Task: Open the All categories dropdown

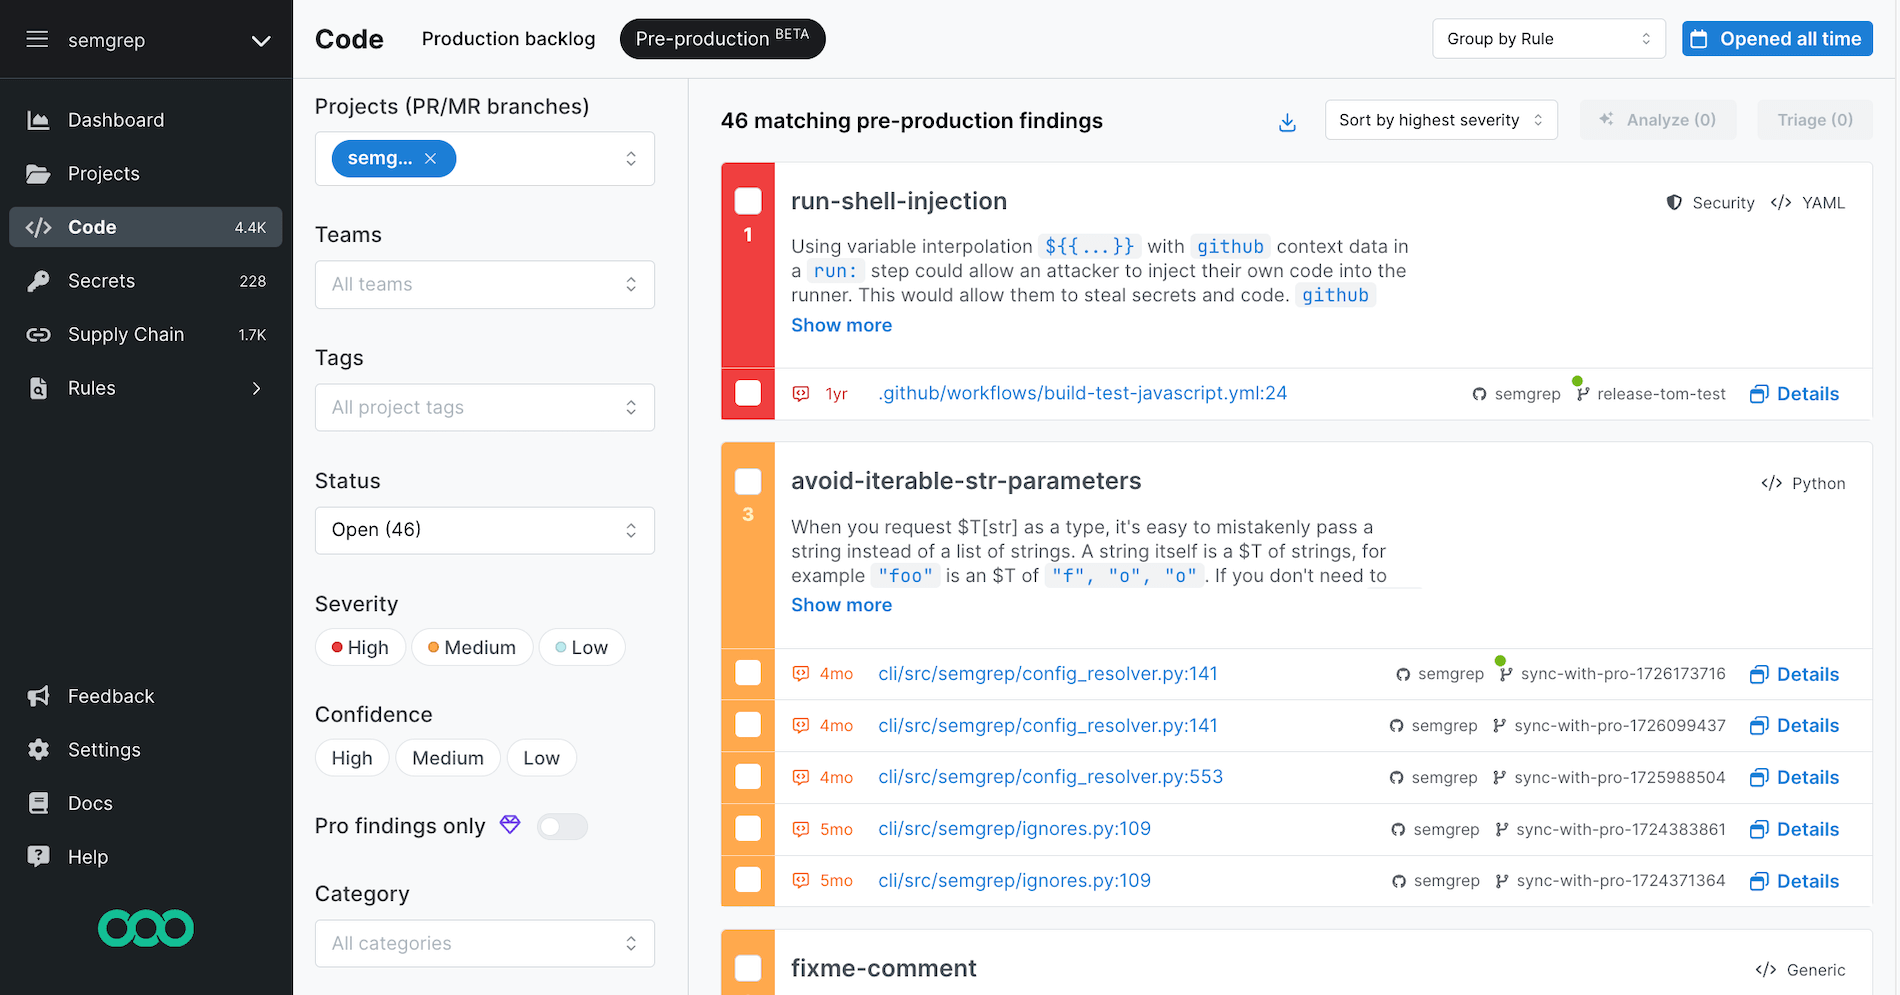Action: pos(485,943)
